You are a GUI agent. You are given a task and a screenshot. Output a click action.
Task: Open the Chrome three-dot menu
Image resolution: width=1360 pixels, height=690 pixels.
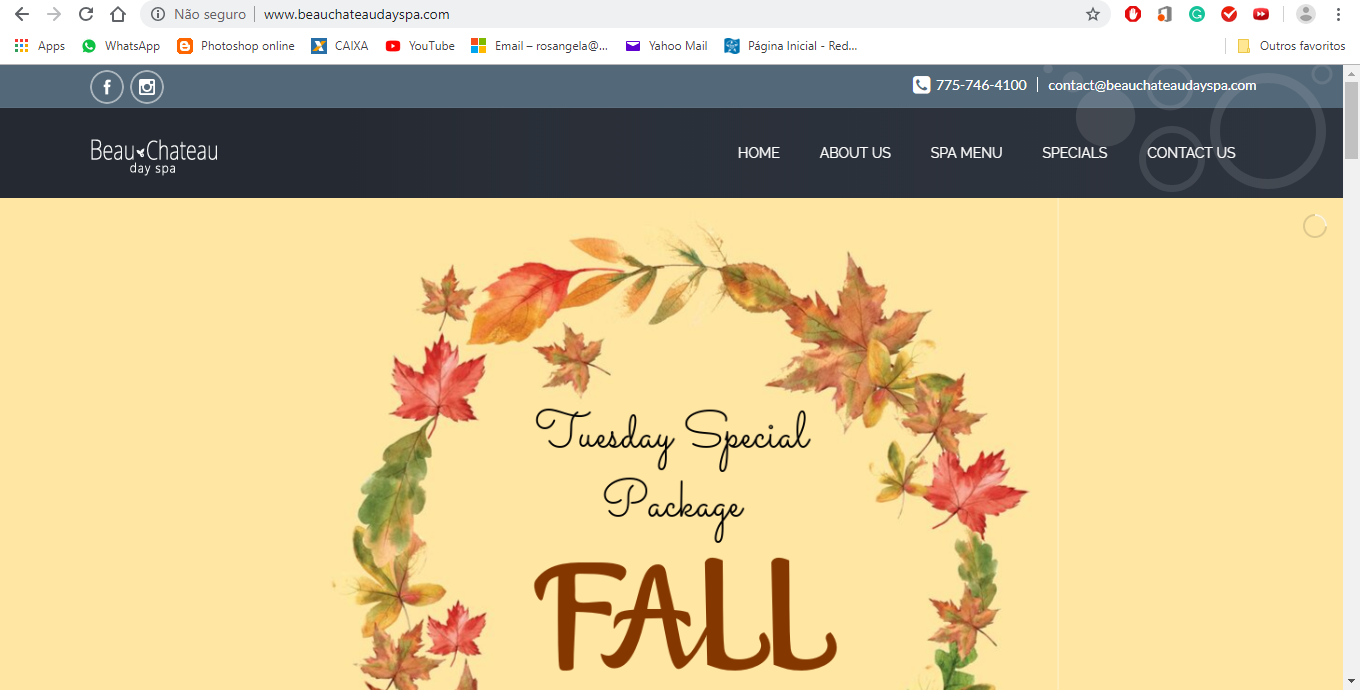click(x=1338, y=14)
